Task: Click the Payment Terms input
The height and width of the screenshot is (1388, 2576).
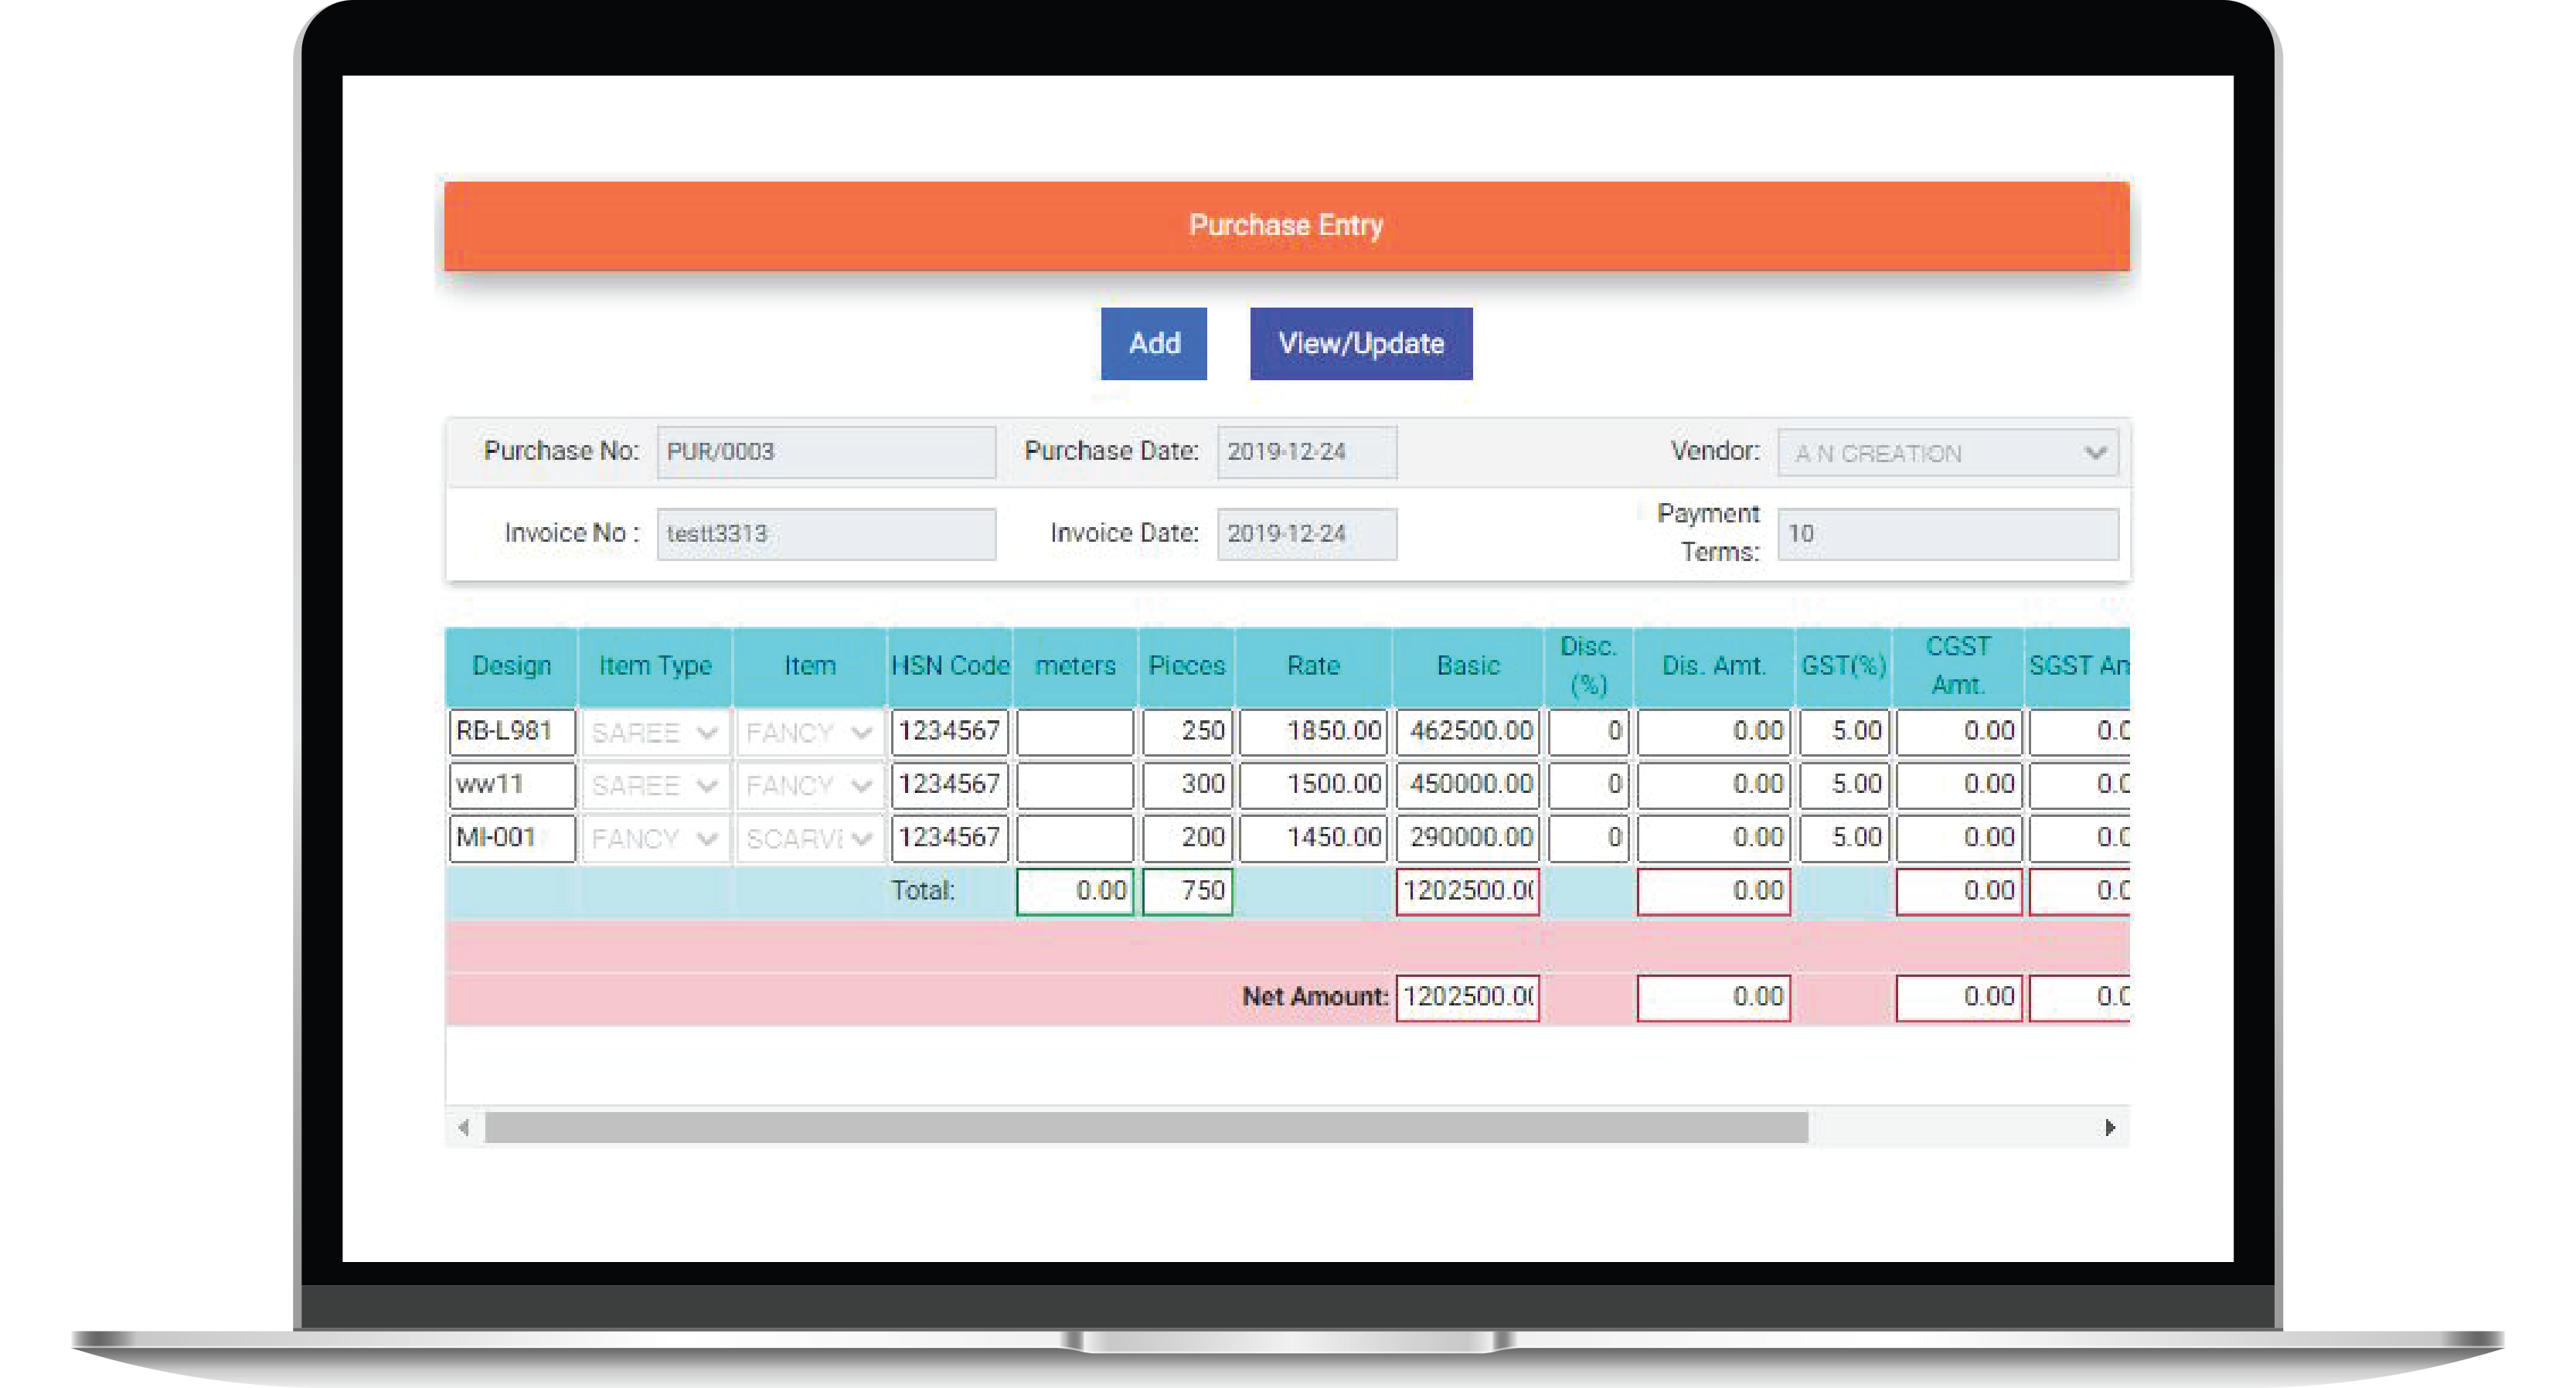Action: click(x=1947, y=534)
